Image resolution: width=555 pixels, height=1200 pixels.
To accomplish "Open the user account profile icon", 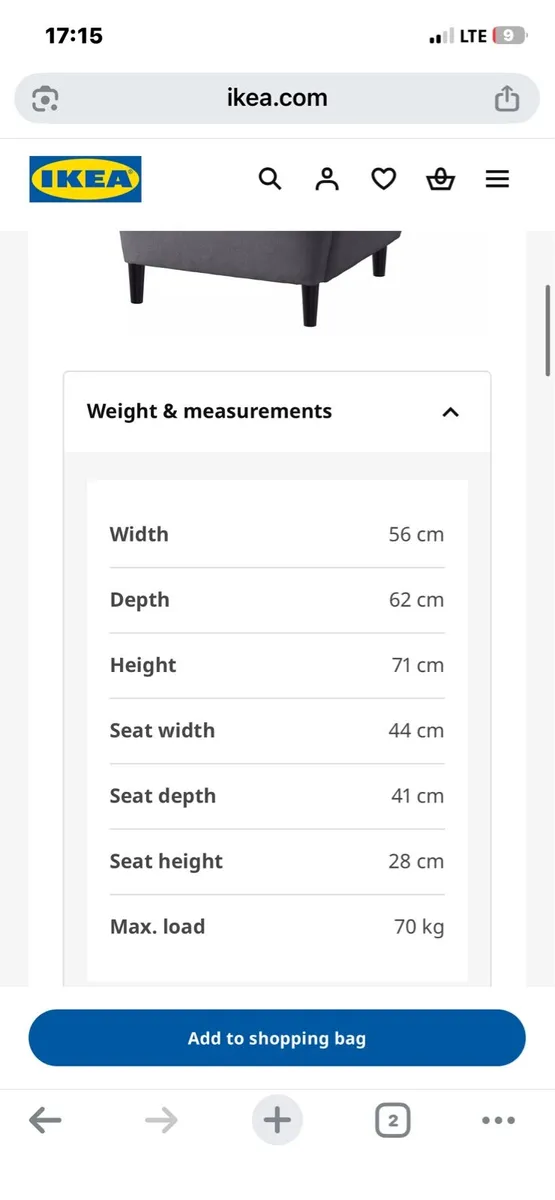I will click(x=327, y=179).
